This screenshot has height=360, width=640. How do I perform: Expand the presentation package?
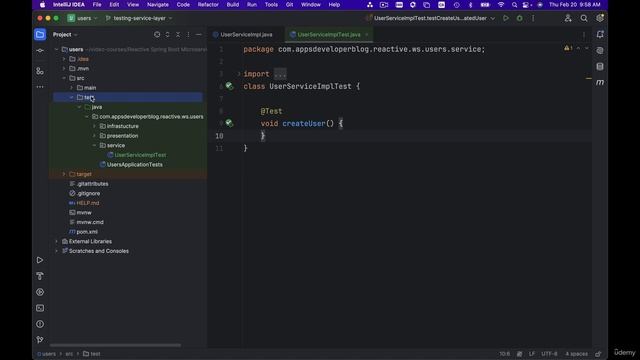[x=94, y=136]
